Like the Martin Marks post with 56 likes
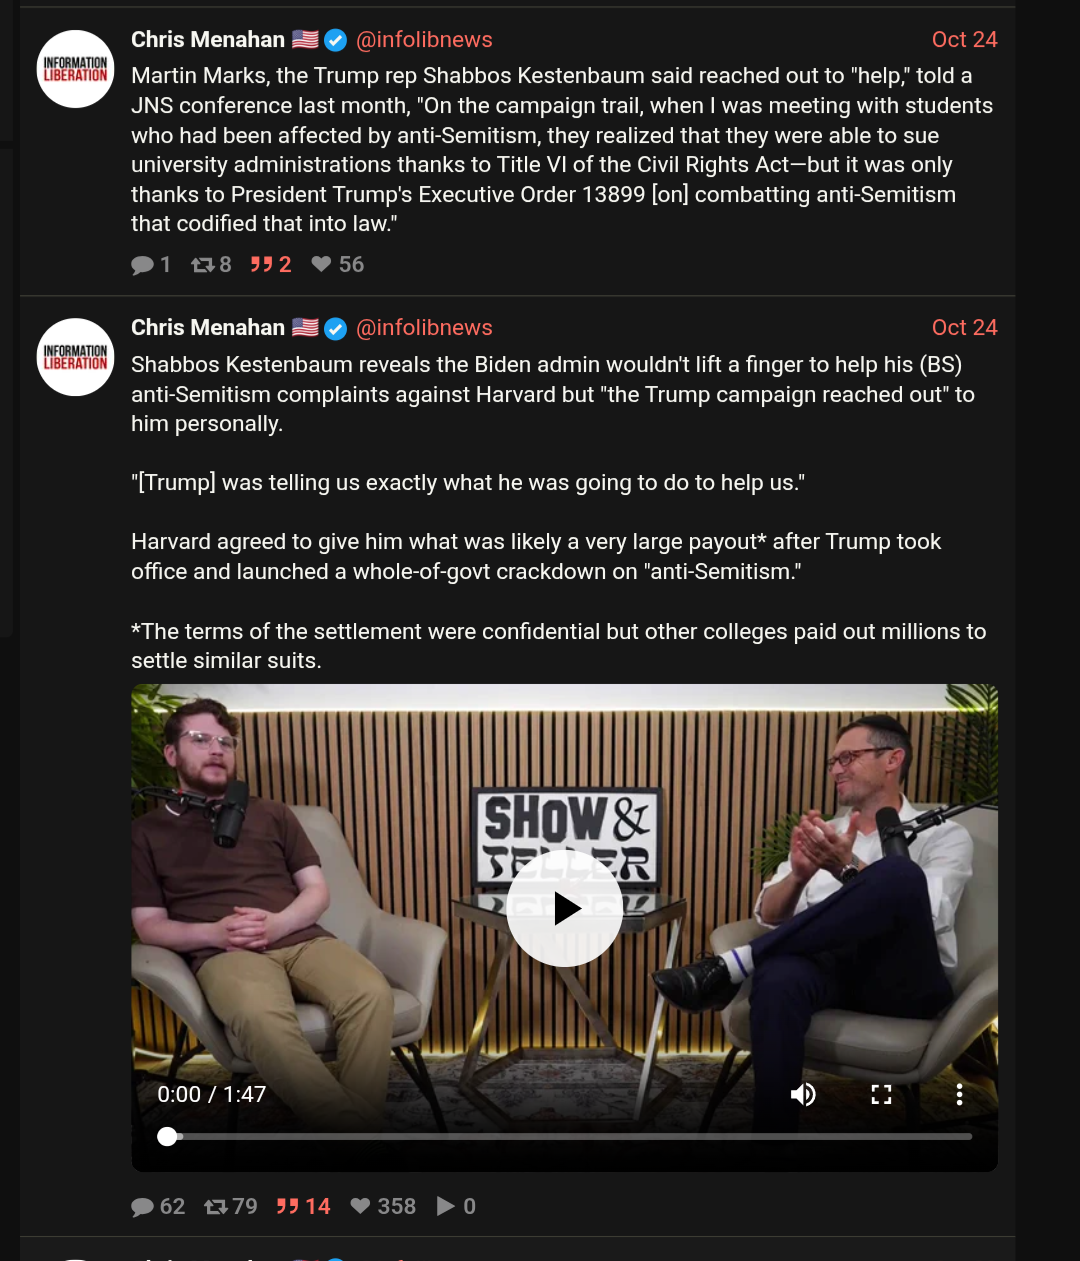The height and width of the screenshot is (1261, 1080). point(321,264)
